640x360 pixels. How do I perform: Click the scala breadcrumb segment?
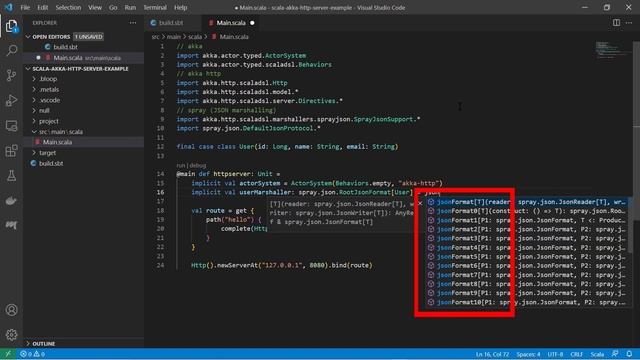[195, 37]
